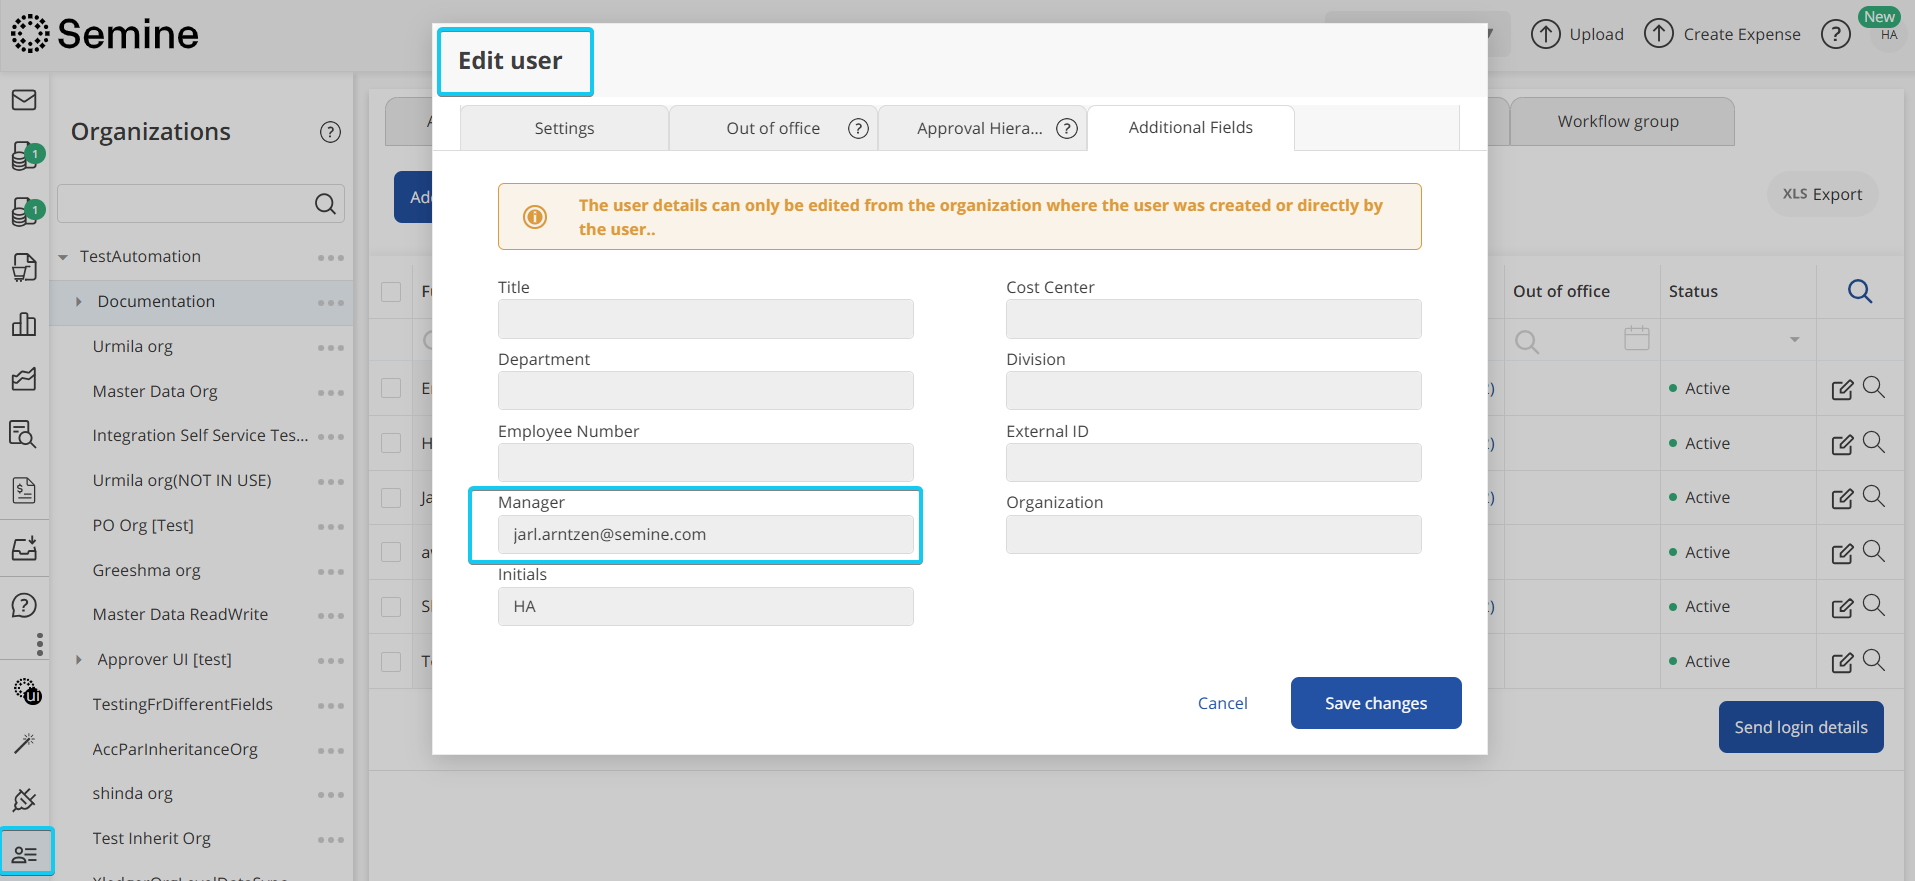Click the Out of office tab help icon

[x=858, y=128]
